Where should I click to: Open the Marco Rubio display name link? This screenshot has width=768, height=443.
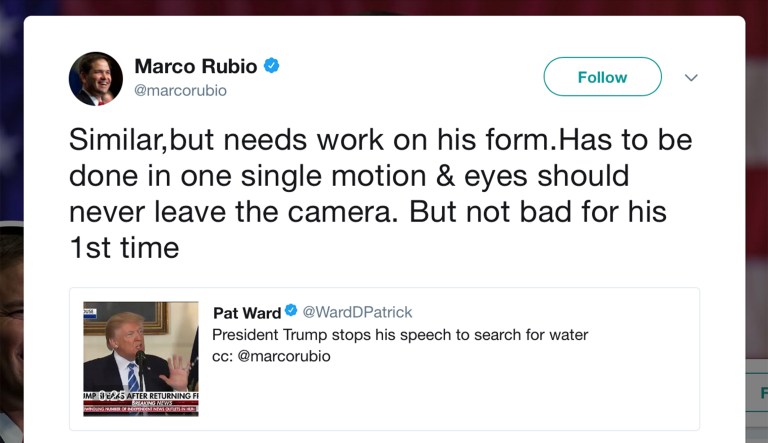click(195, 67)
